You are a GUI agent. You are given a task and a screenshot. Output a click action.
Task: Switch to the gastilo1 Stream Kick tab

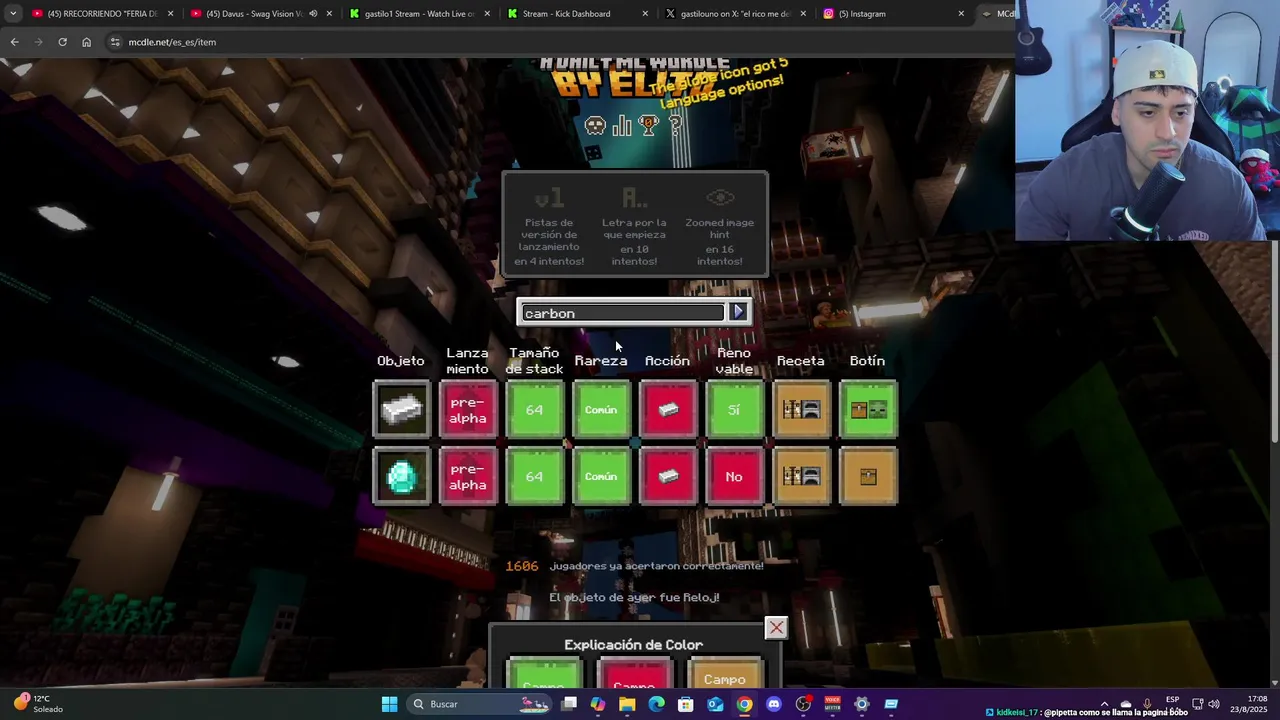click(x=418, y=14)
